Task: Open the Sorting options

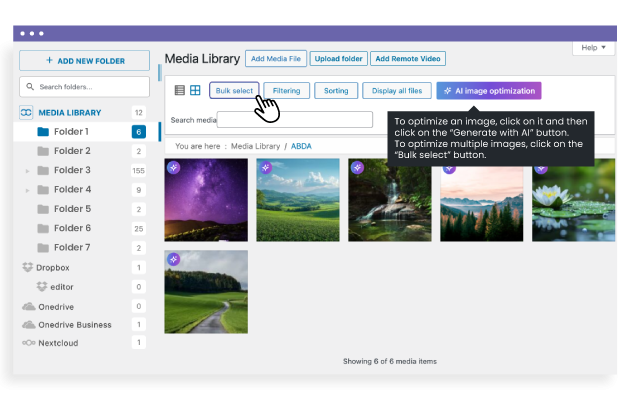Action: click(336, 91)
